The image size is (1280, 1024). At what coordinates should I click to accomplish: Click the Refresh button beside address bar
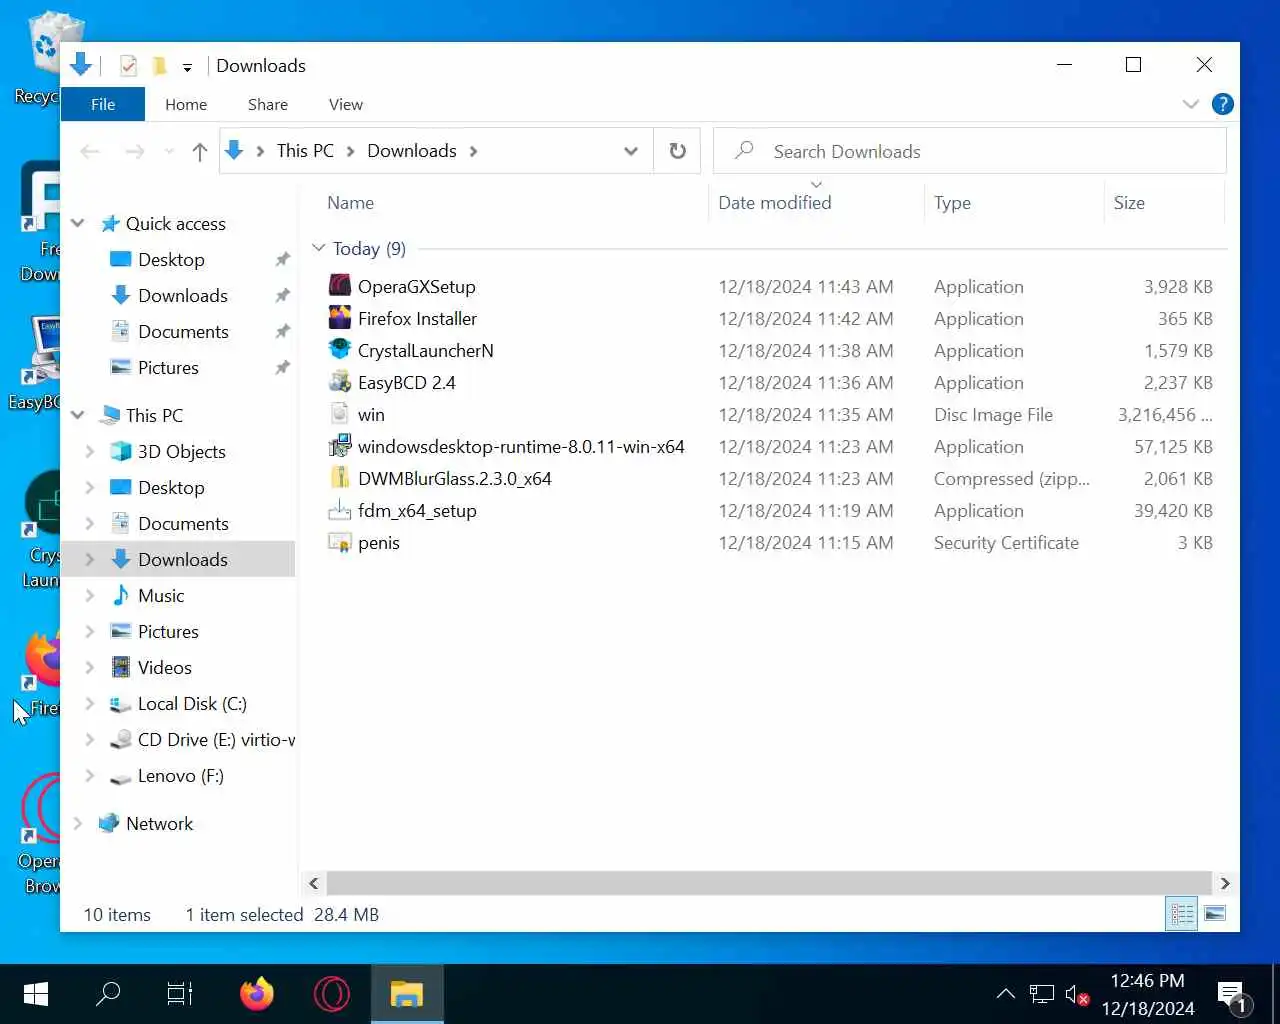pyautogui.click(x=677, y=151)
